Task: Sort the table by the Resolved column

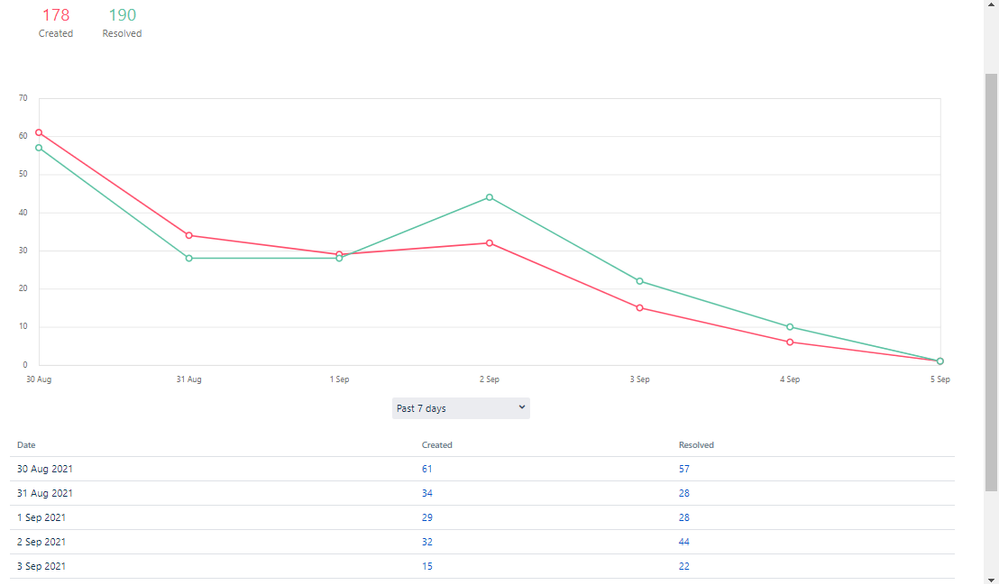Action: coord(695,445)
